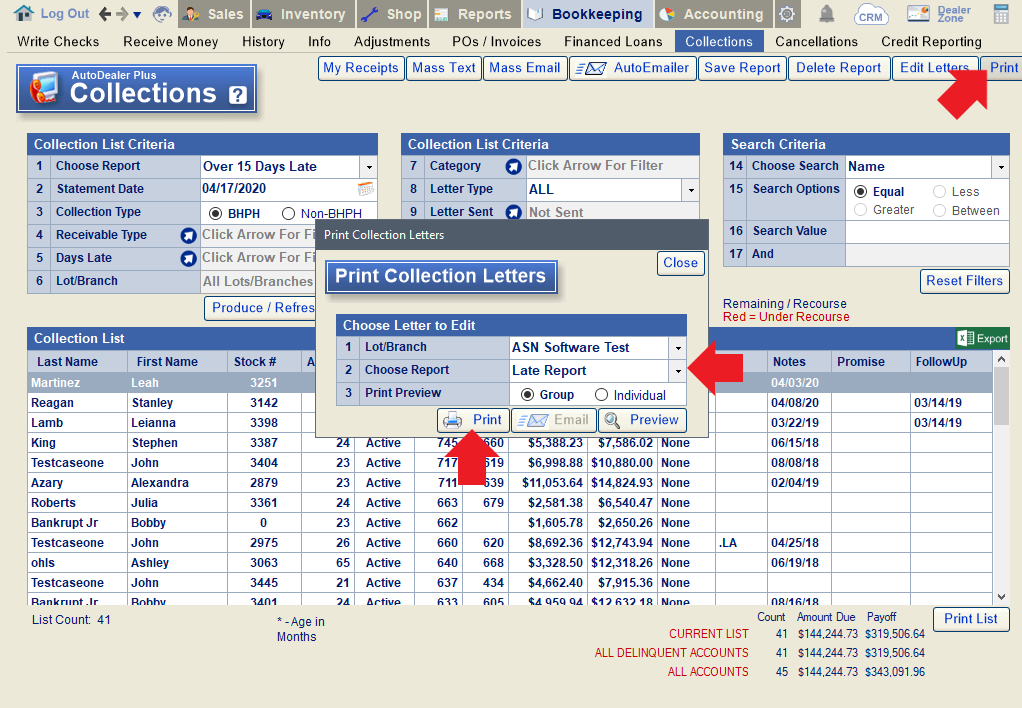The width and height of the screenshot is (1022, 708).
Task: Click the Preview magnifier button
Action: tap(643, 420)
